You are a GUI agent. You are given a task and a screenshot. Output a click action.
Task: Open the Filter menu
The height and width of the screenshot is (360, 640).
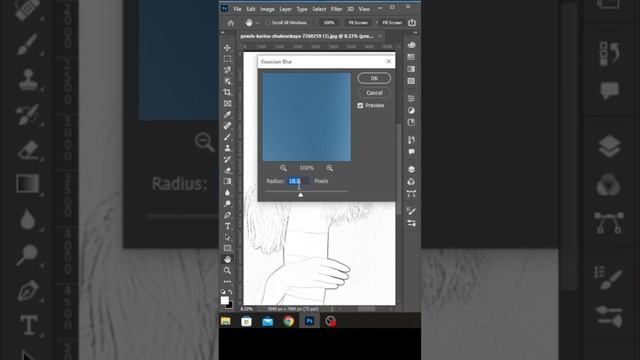(x=336, y=9)
